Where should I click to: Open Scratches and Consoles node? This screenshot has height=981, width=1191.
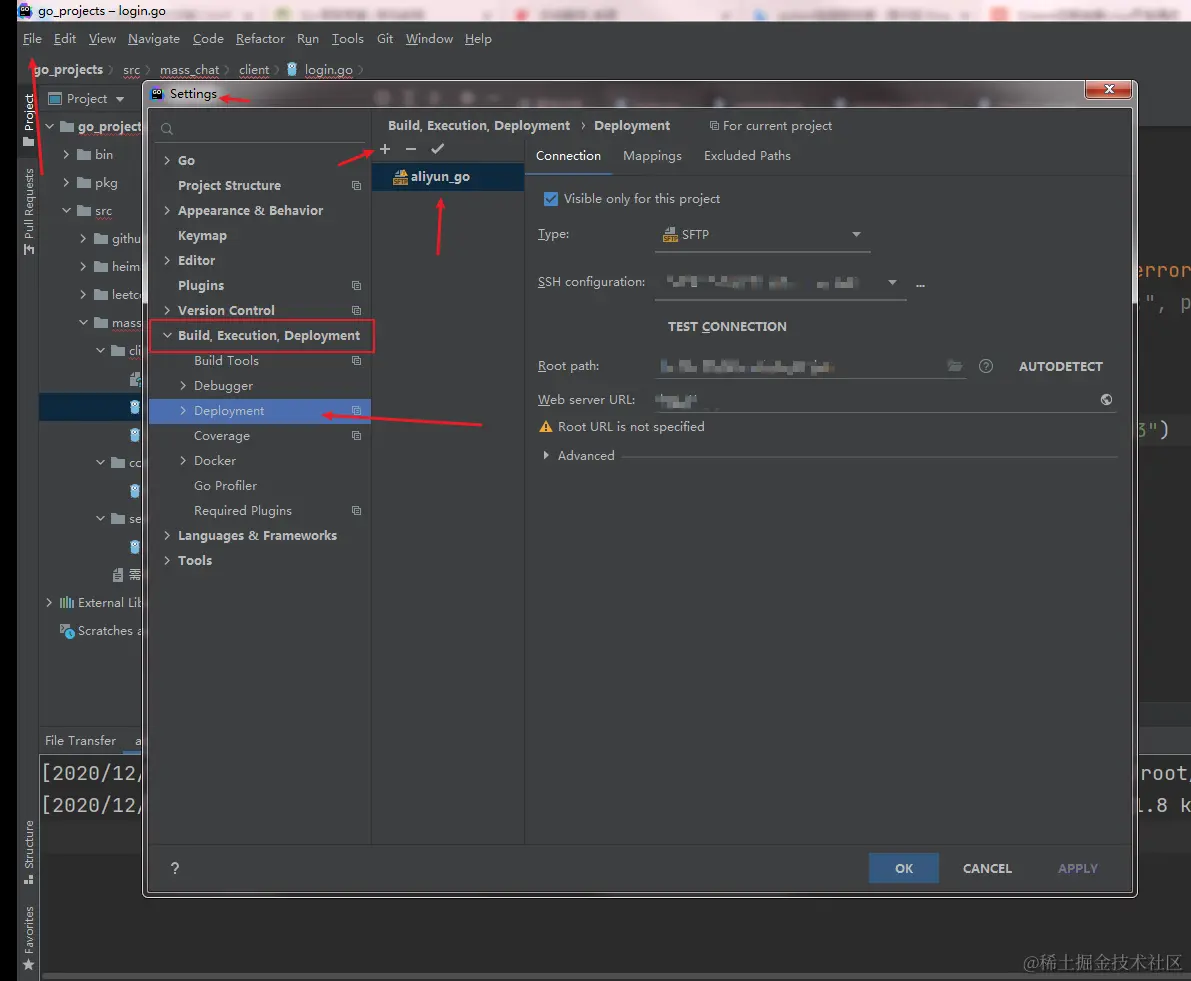(101, 631)
